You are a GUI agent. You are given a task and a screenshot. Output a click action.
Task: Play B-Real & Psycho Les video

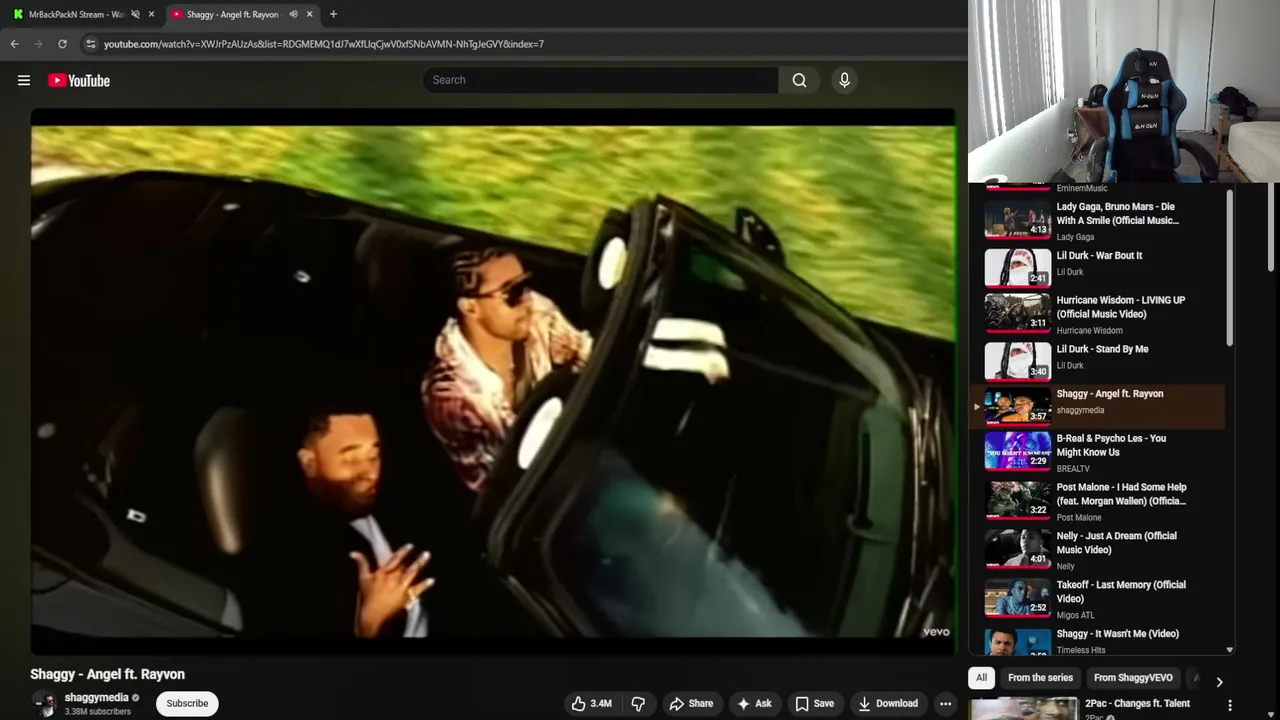(x=1098, y=452)
